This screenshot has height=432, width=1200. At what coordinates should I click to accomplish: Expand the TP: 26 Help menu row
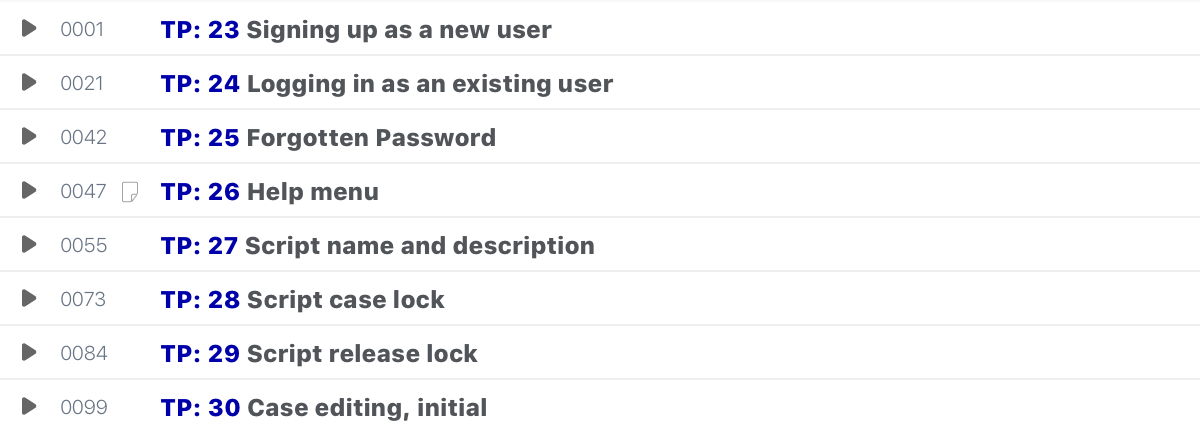click(29, 191)
